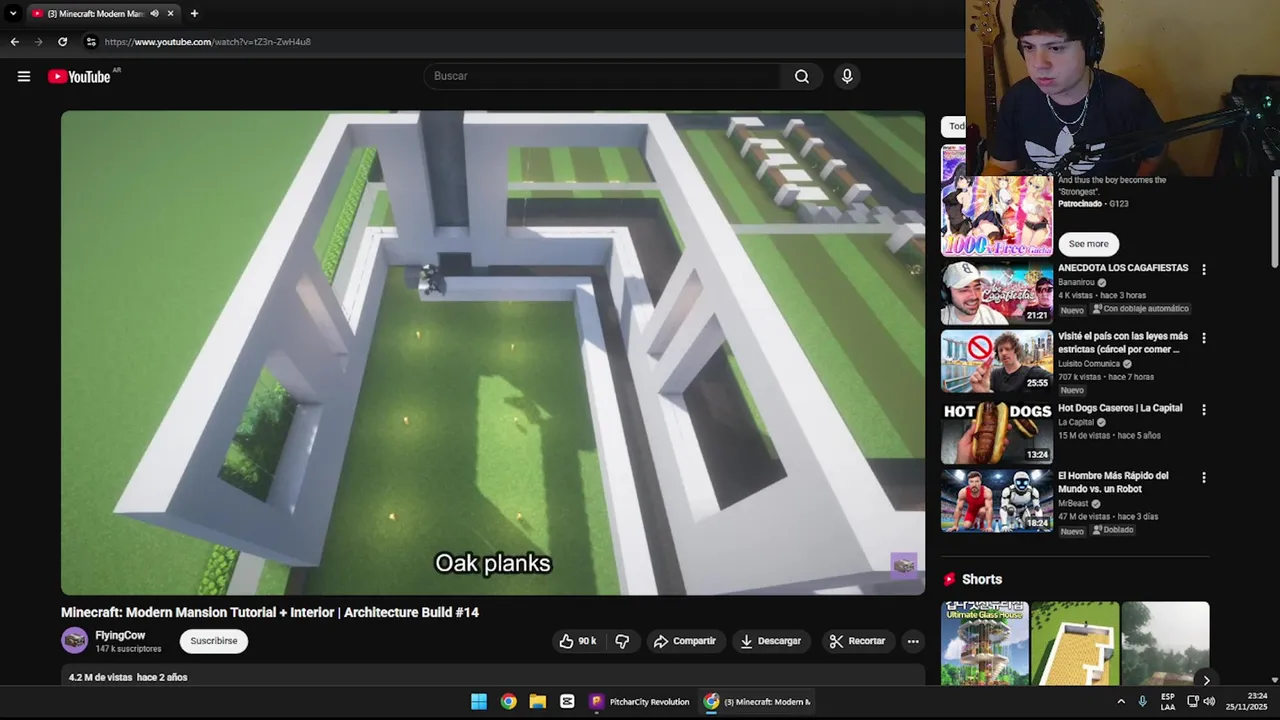The width and height of the screenshot is (1280, 720).
Task: Open options menu for Hot Dogs Caseros
Action: click(x=1204, y=410)
